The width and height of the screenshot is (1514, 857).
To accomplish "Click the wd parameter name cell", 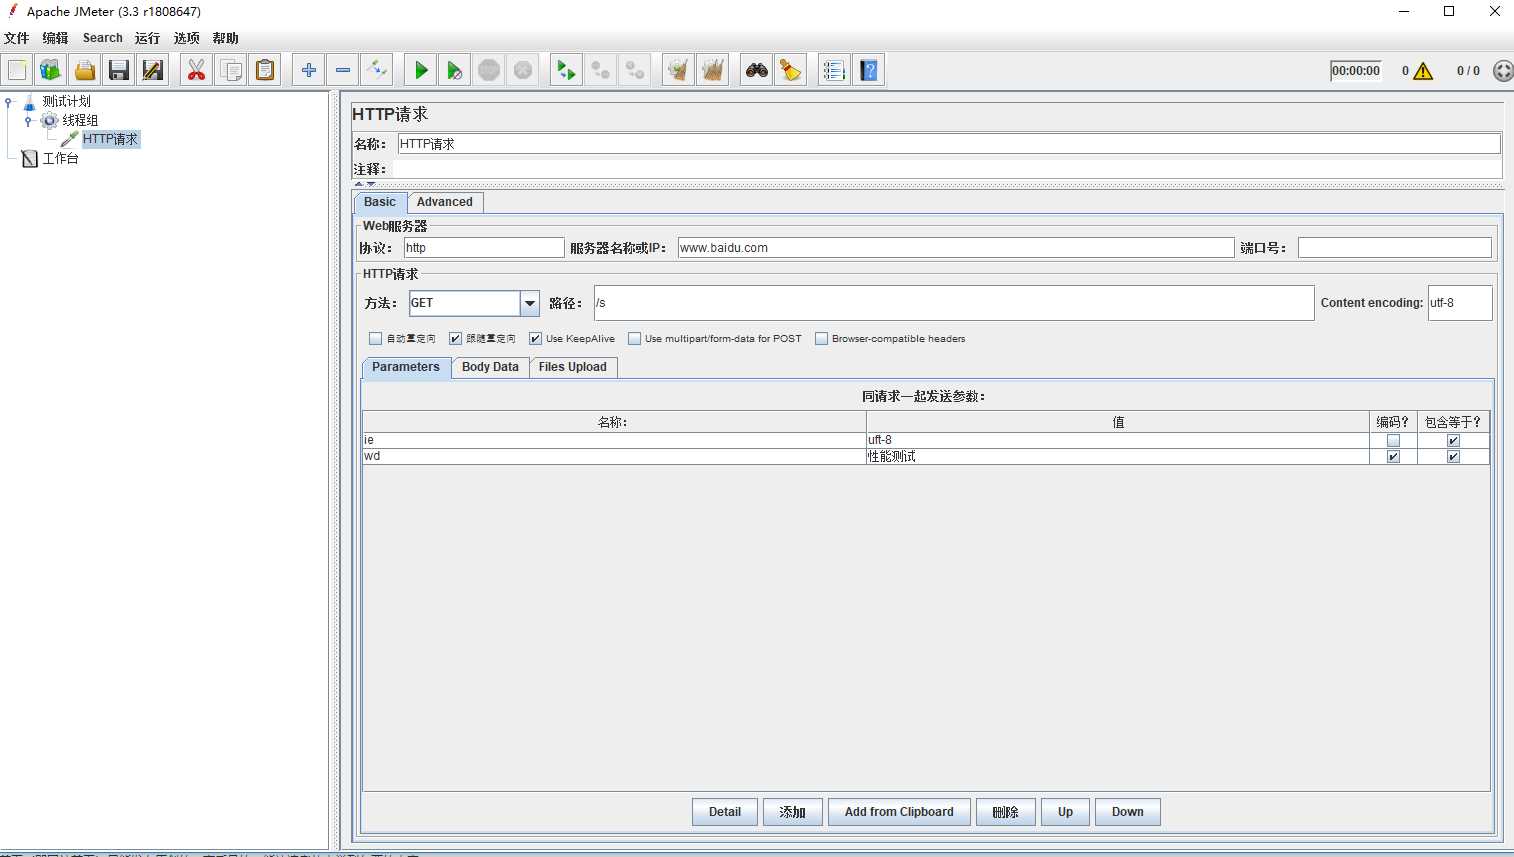I will (614, 457).
